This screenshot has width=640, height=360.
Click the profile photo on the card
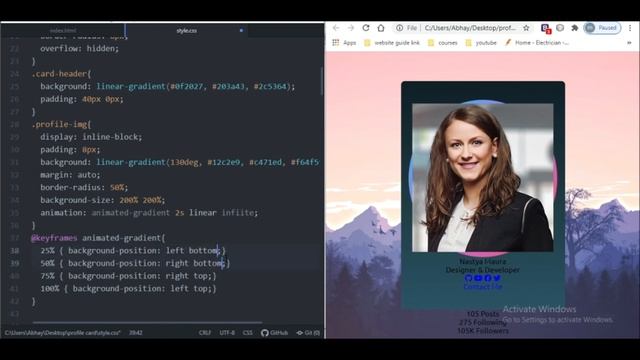tap(482, 177)
